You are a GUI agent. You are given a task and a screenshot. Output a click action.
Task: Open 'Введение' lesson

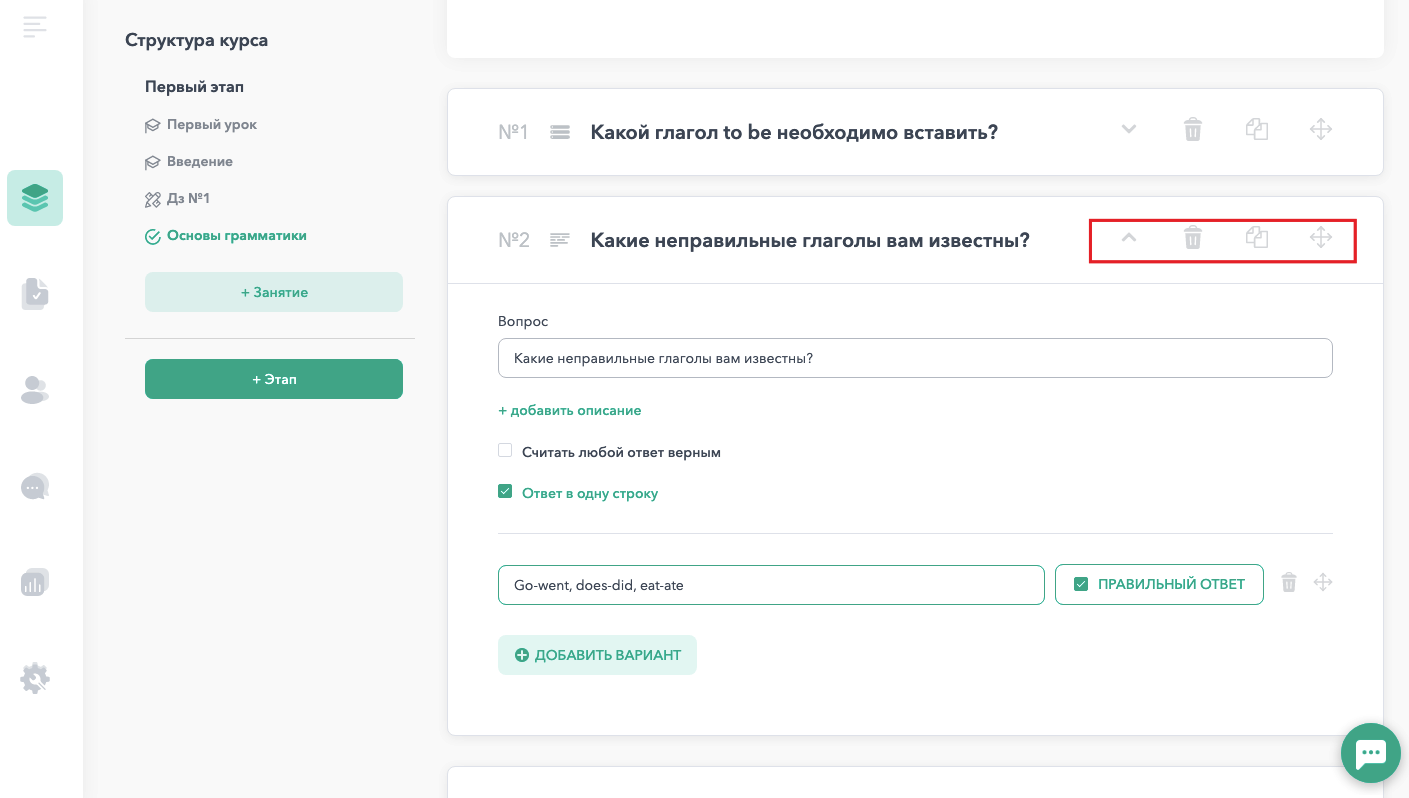189,162
